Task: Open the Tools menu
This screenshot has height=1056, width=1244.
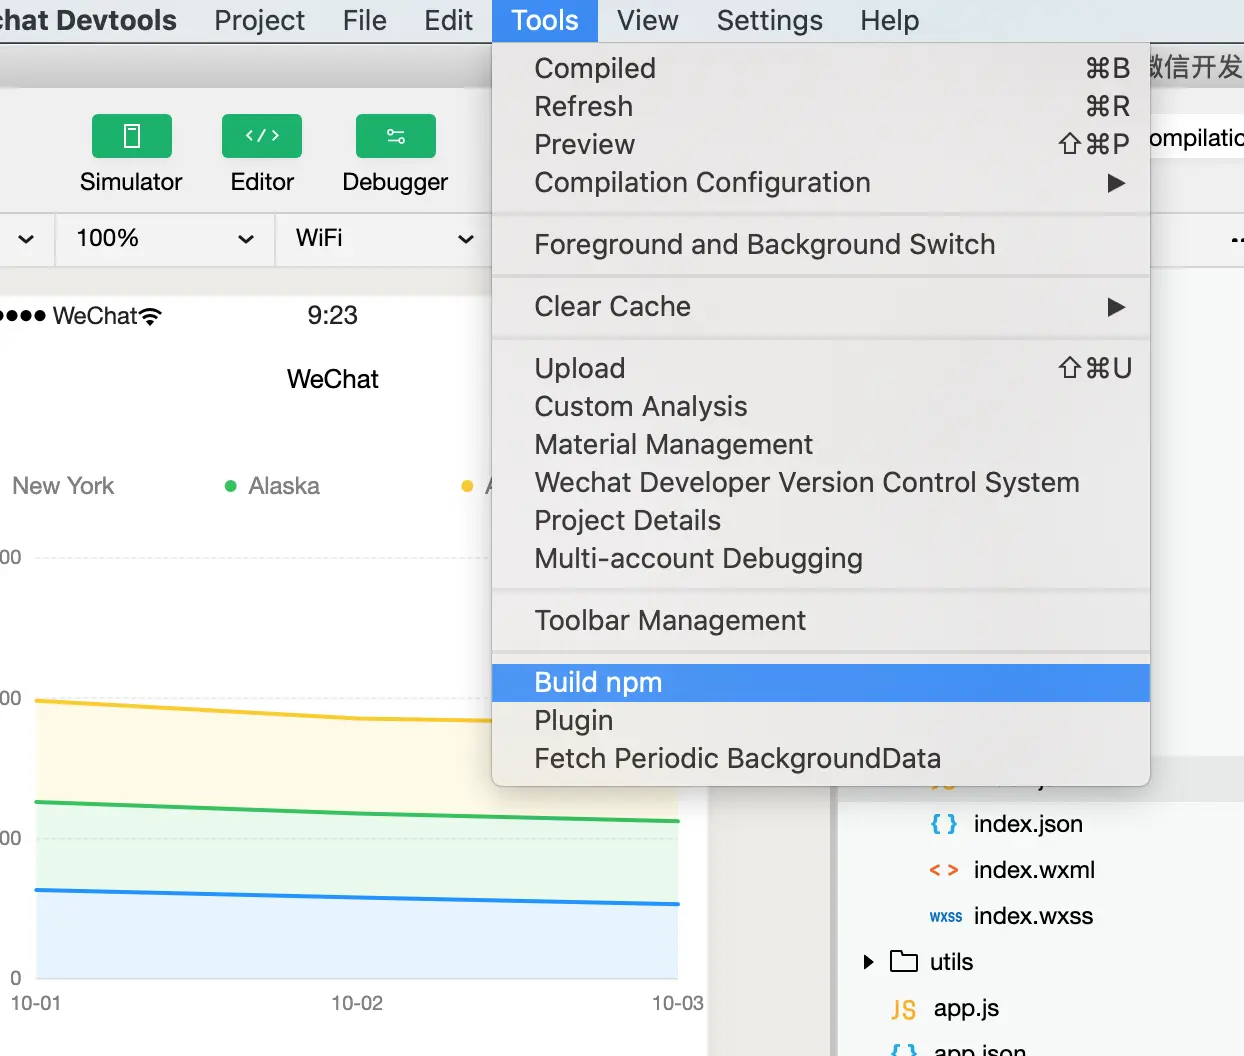Action: pos(545,21)
